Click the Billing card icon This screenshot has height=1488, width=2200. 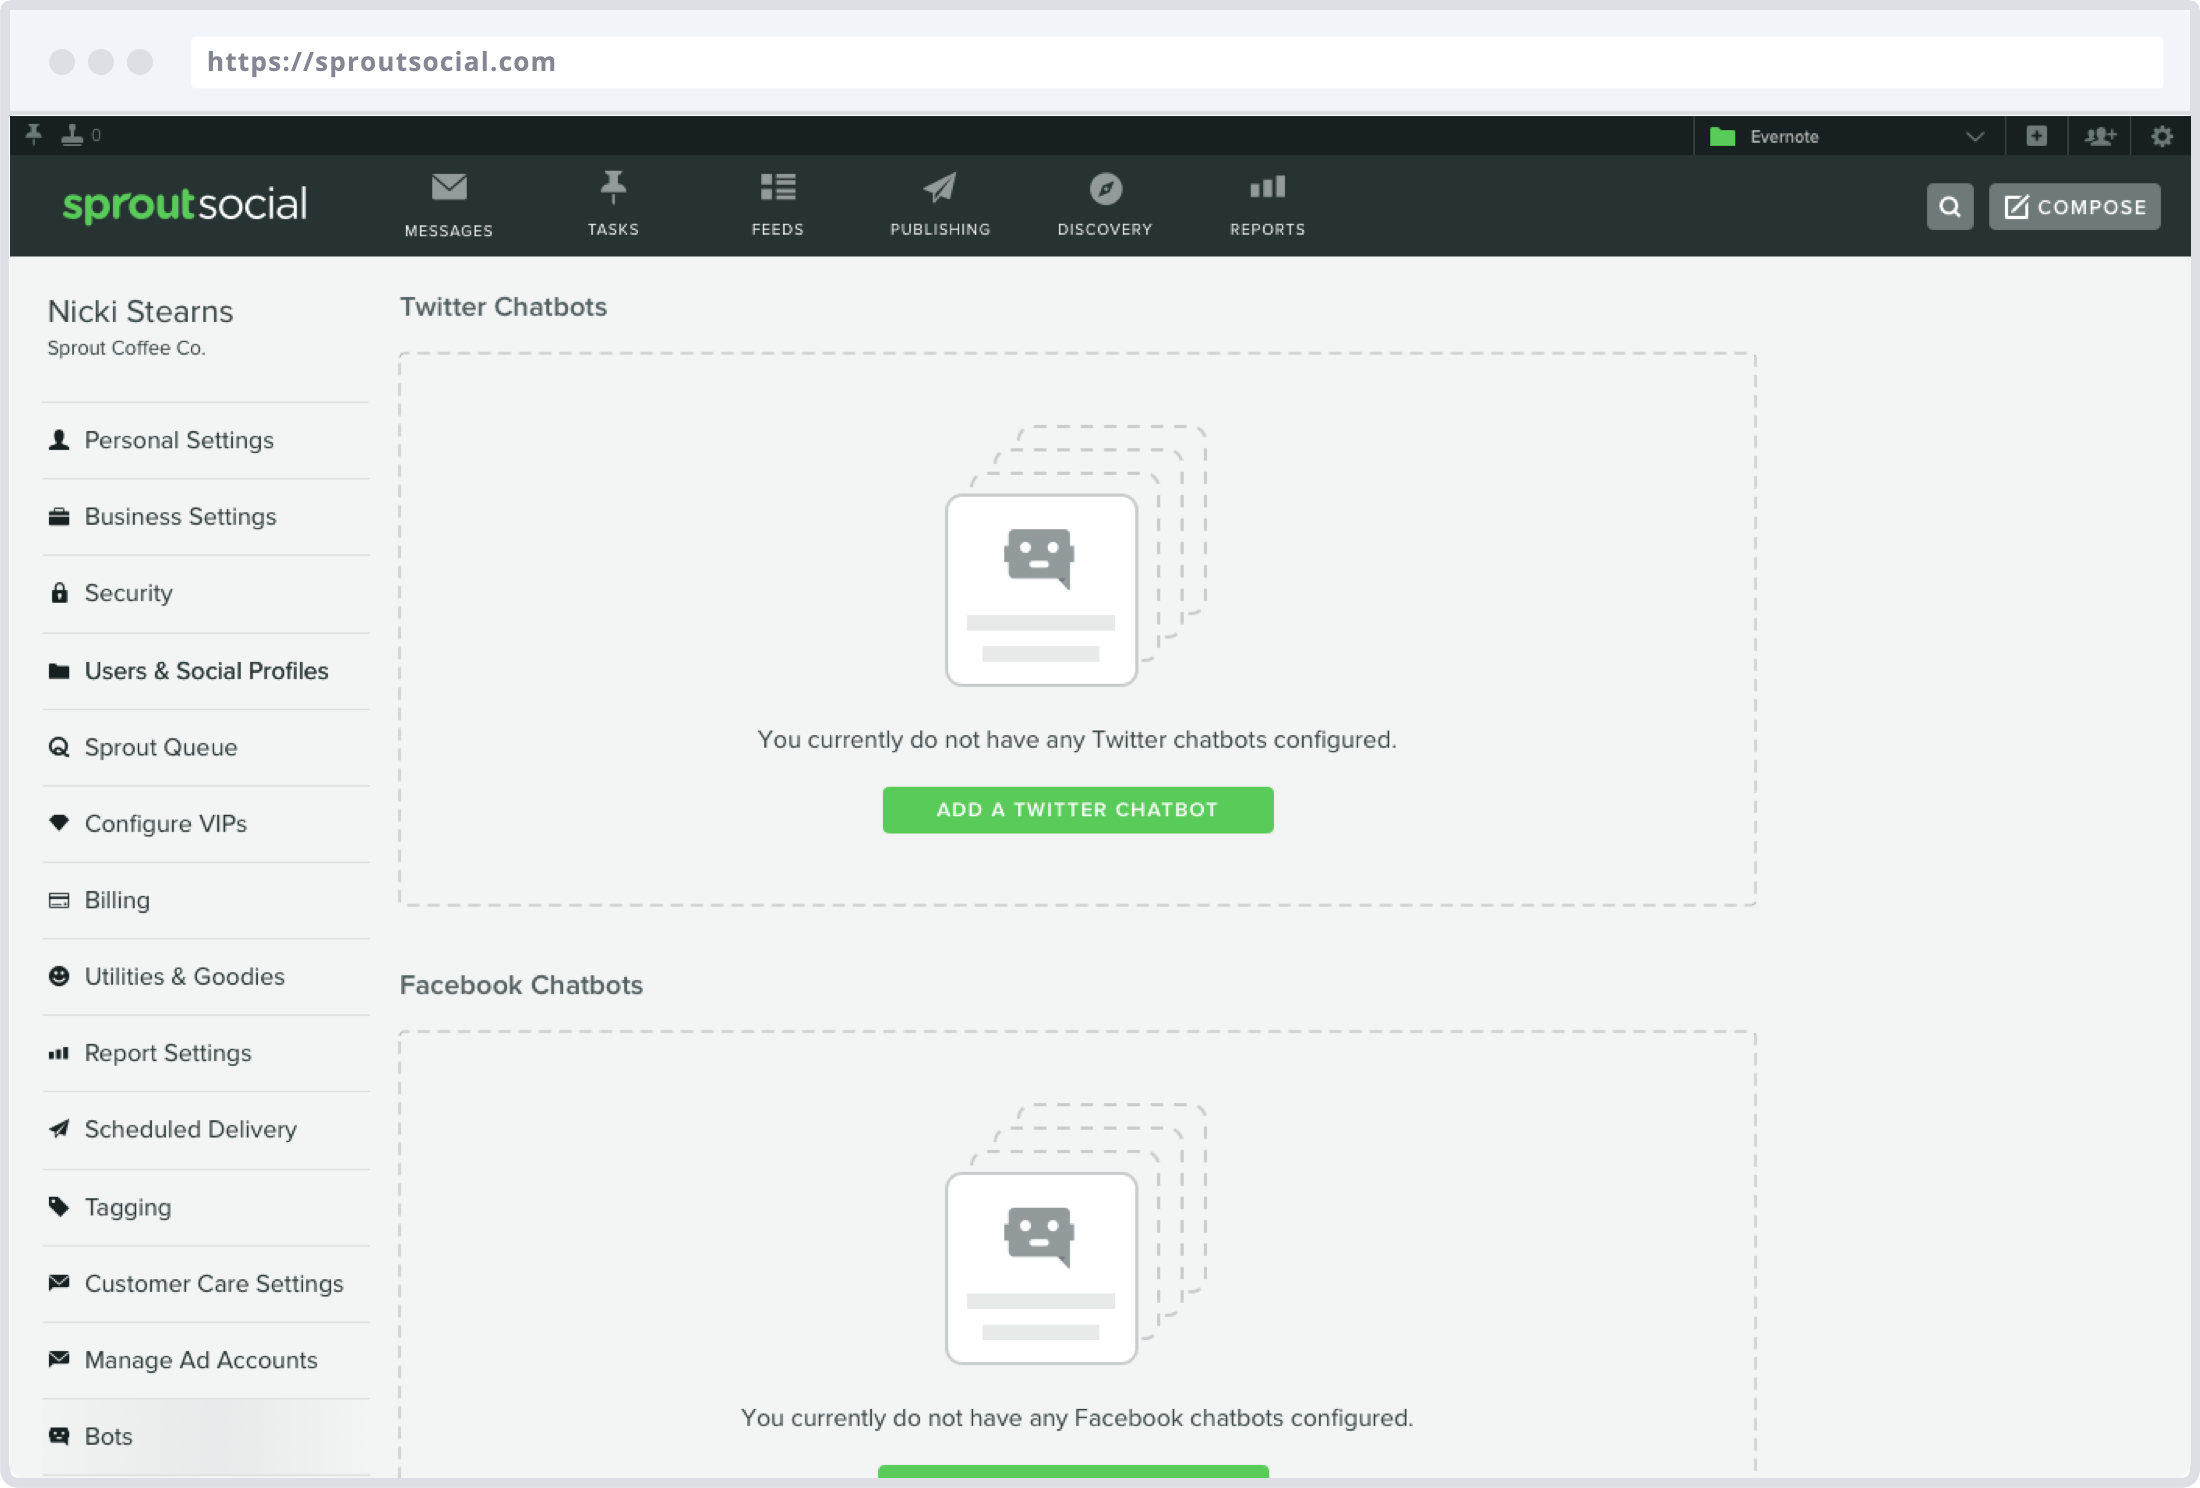pos(59,900)
